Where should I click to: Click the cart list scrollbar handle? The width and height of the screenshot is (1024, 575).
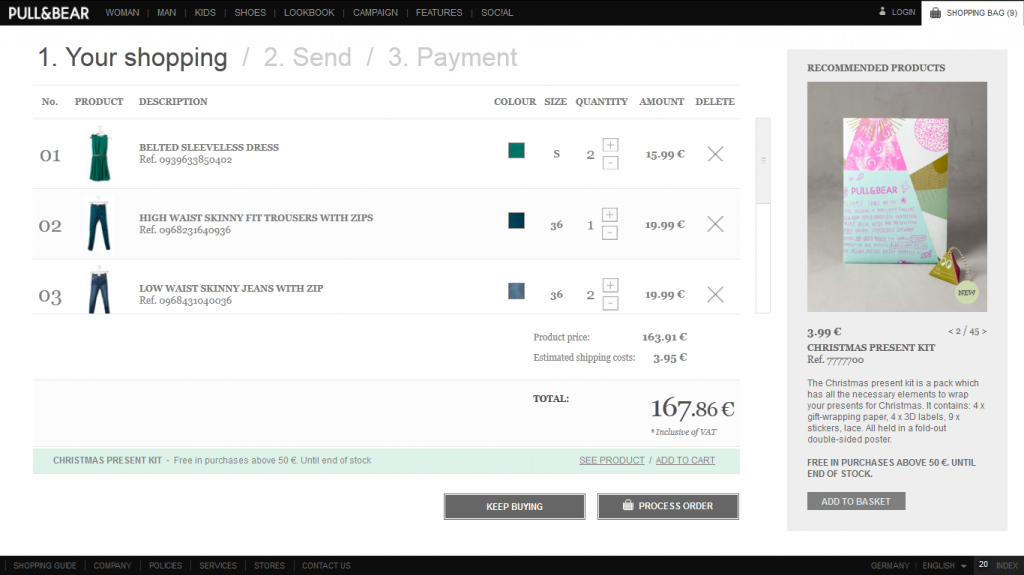[763, 160]
